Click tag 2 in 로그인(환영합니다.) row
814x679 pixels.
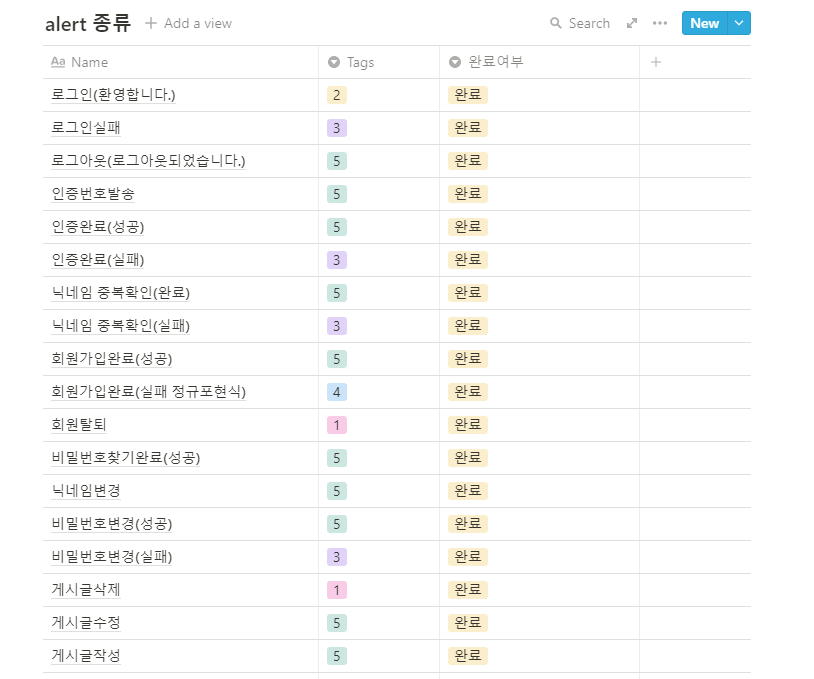pyautogui.click(x=337, y=95)
